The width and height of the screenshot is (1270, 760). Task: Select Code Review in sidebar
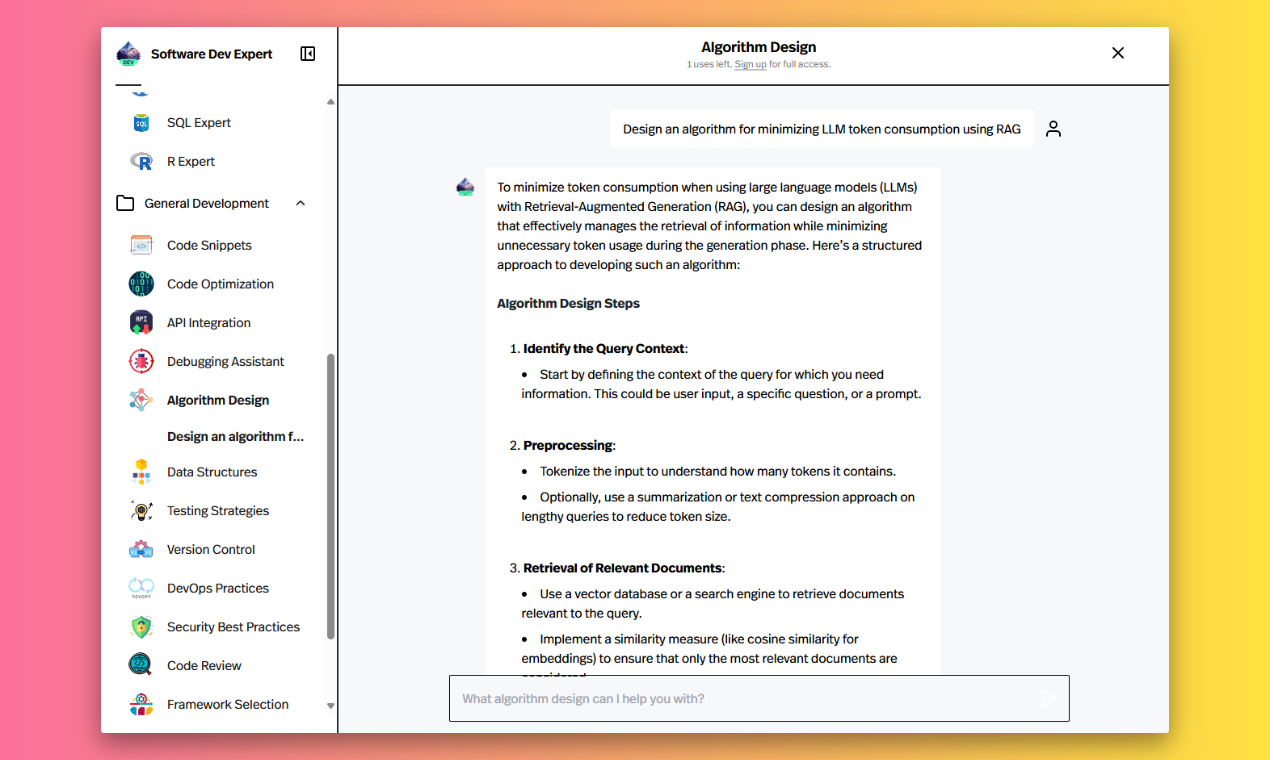[204, 665]
